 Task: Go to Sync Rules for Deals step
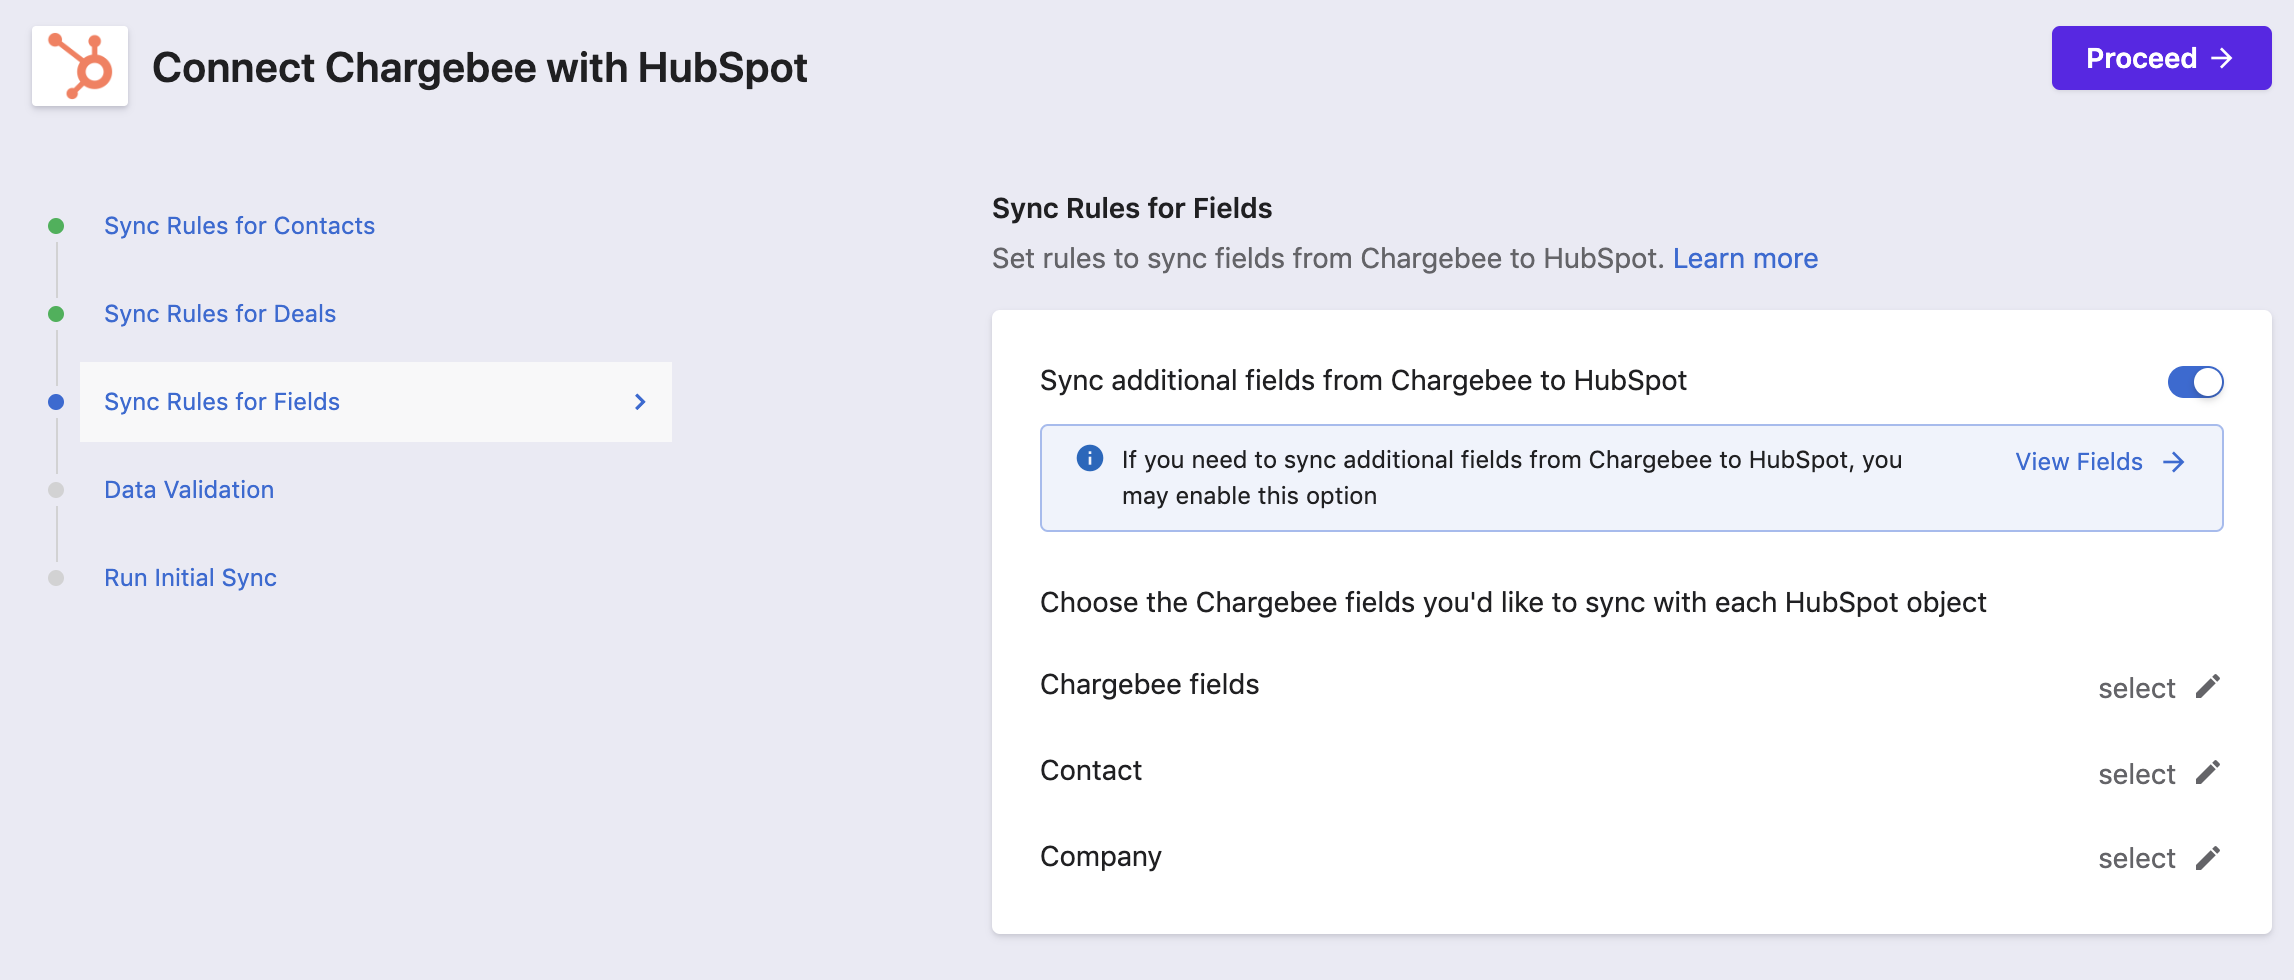click(220, 314)
